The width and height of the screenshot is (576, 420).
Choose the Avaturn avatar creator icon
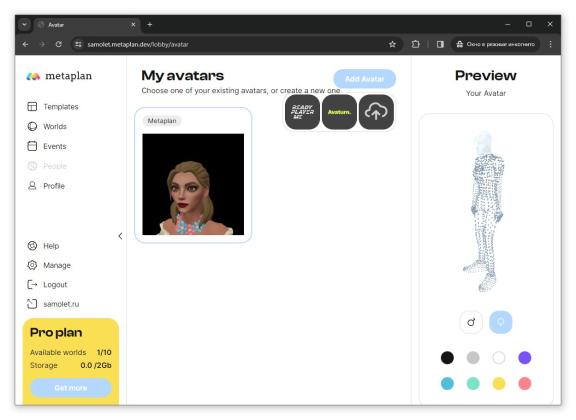[x=339, y=112]
